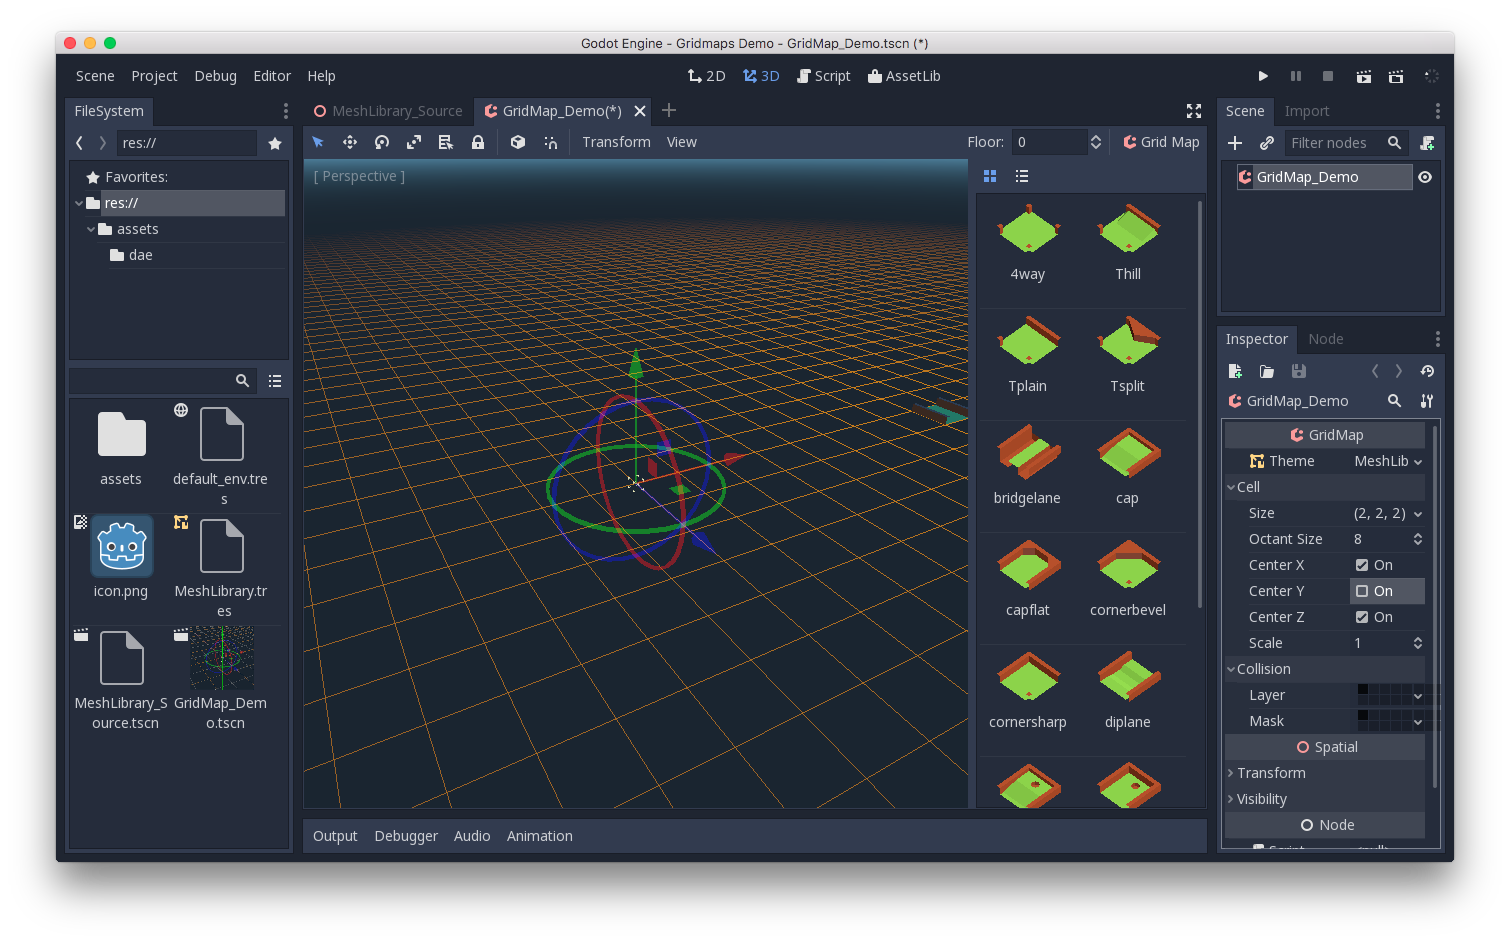Viewport: 1510px width, 942px height.
Task: Toggle GridMap_Demo node visibility eye
Action: tap(1424, 177)
